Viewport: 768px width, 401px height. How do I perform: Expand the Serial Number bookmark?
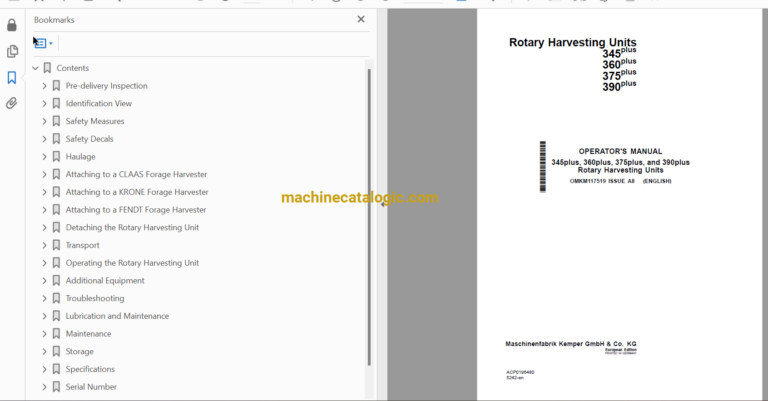45,387
